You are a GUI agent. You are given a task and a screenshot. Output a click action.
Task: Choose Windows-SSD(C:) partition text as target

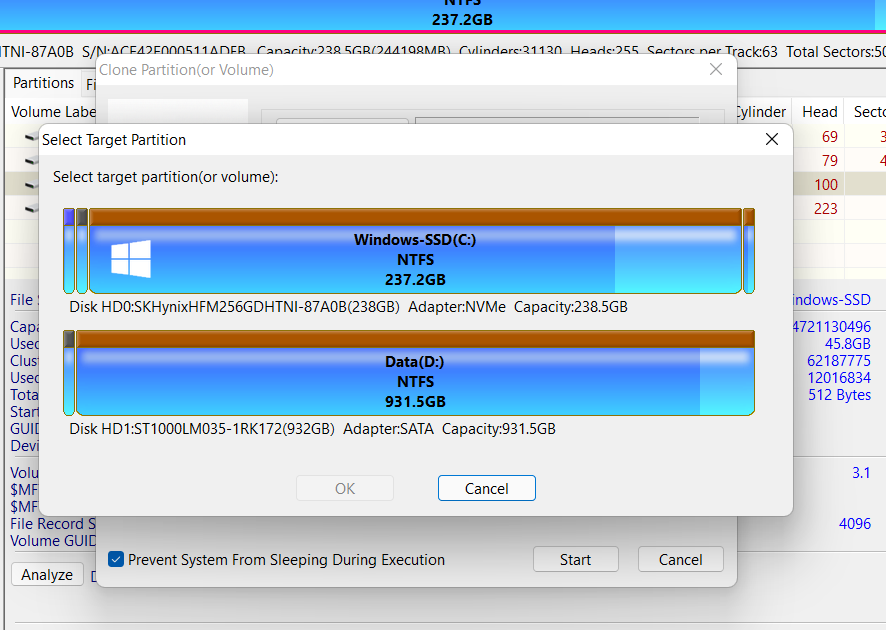point(414,240)
